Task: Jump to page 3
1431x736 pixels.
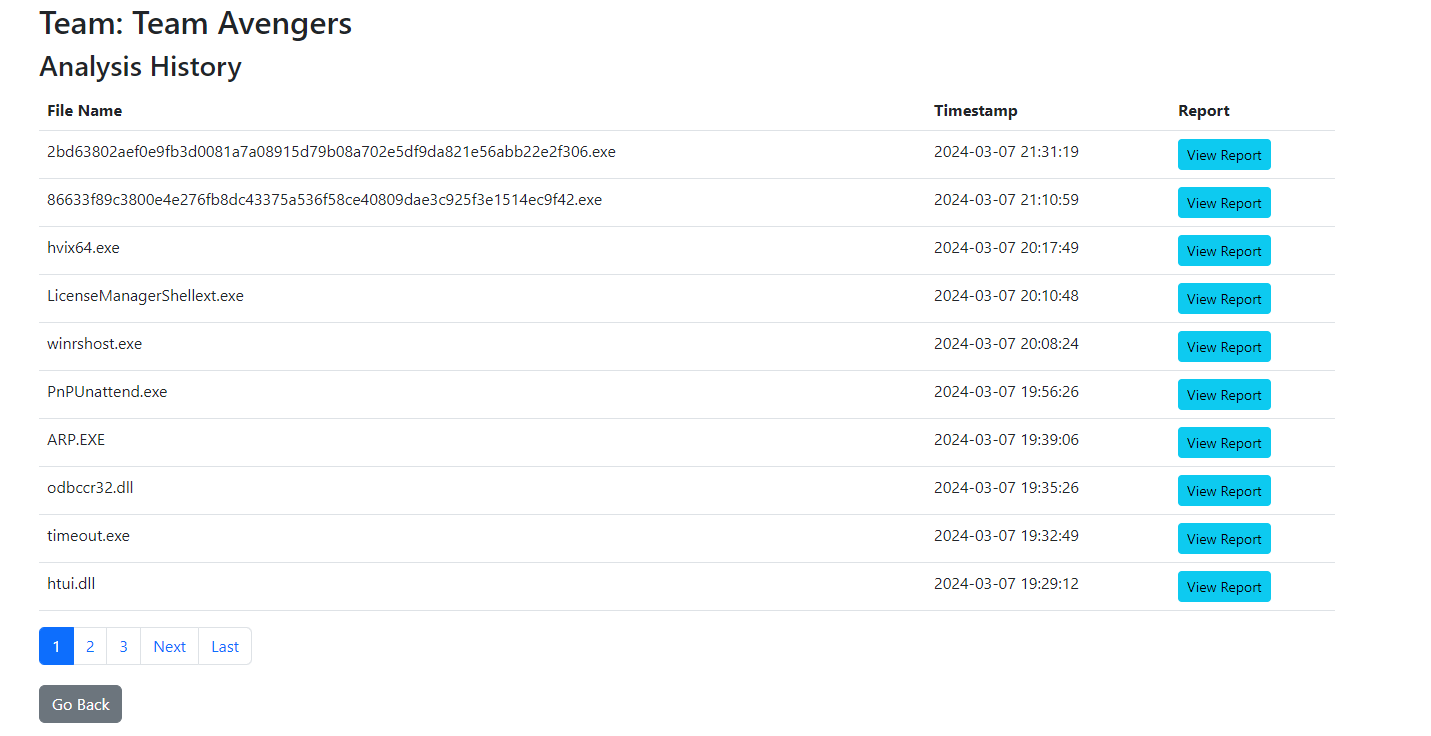Action: pos(123,646)
